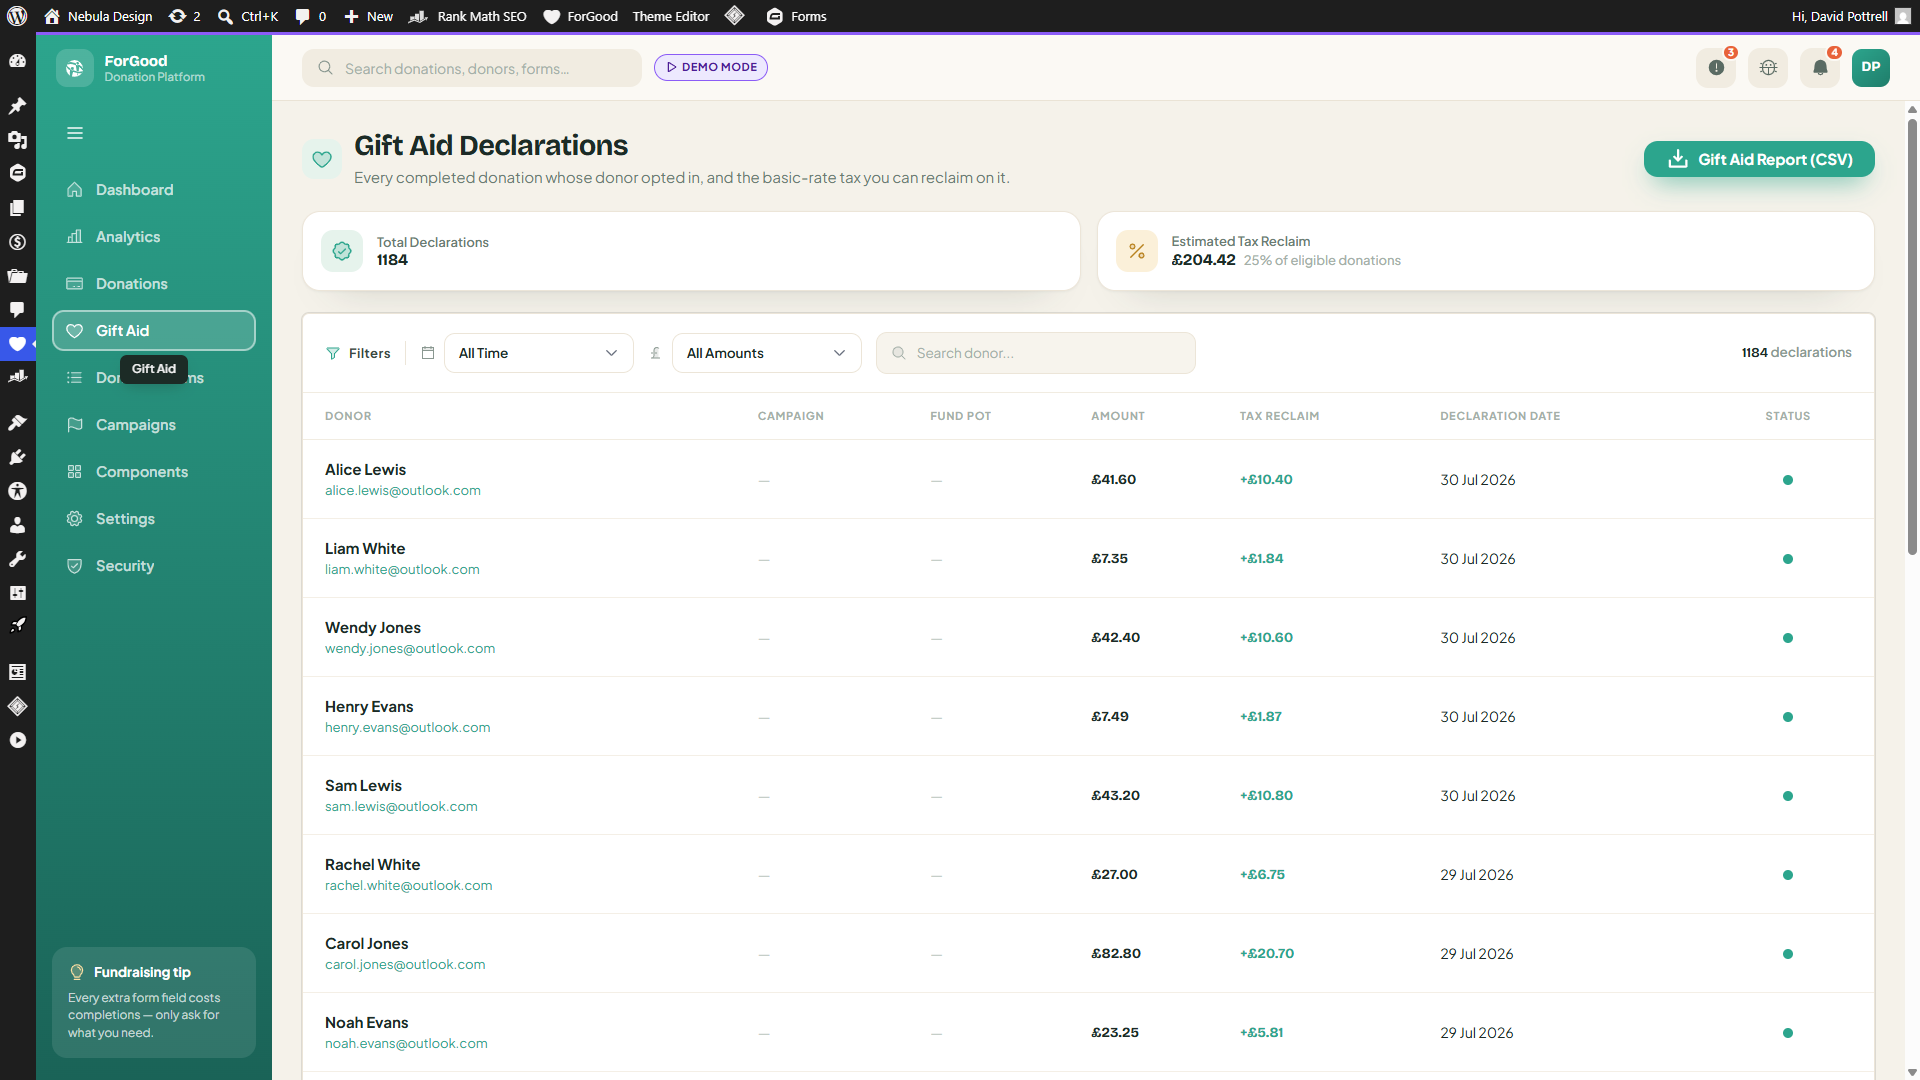This screenshot has width=1920, height=1080.
Task: Click status dot for Noah Evans
Action: click(x=1788, y=1033)
